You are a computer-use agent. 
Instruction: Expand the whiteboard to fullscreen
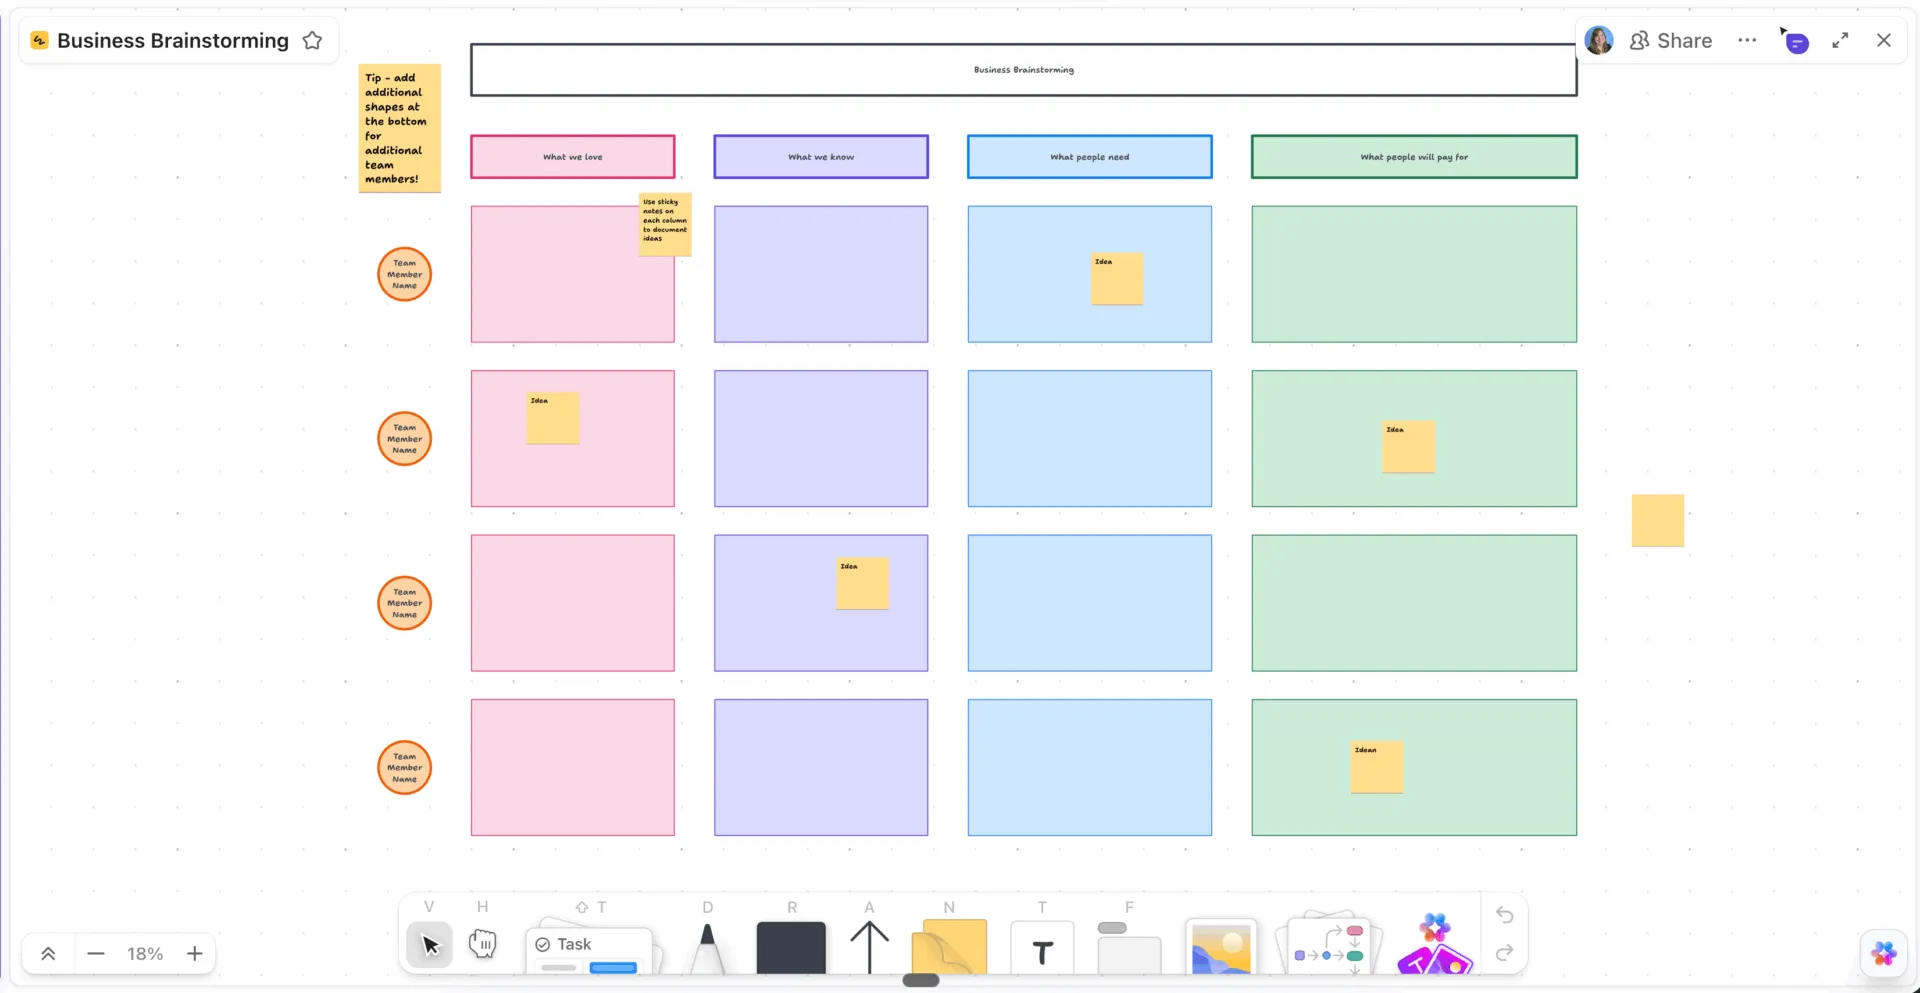1840,41
